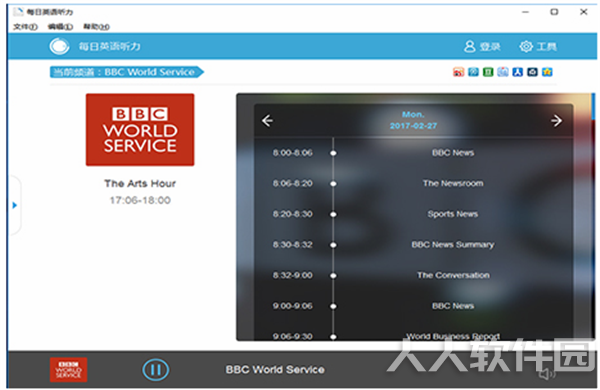Click the dark navy share icon
The width and height of the screenshot is (600, 390).
532,72
